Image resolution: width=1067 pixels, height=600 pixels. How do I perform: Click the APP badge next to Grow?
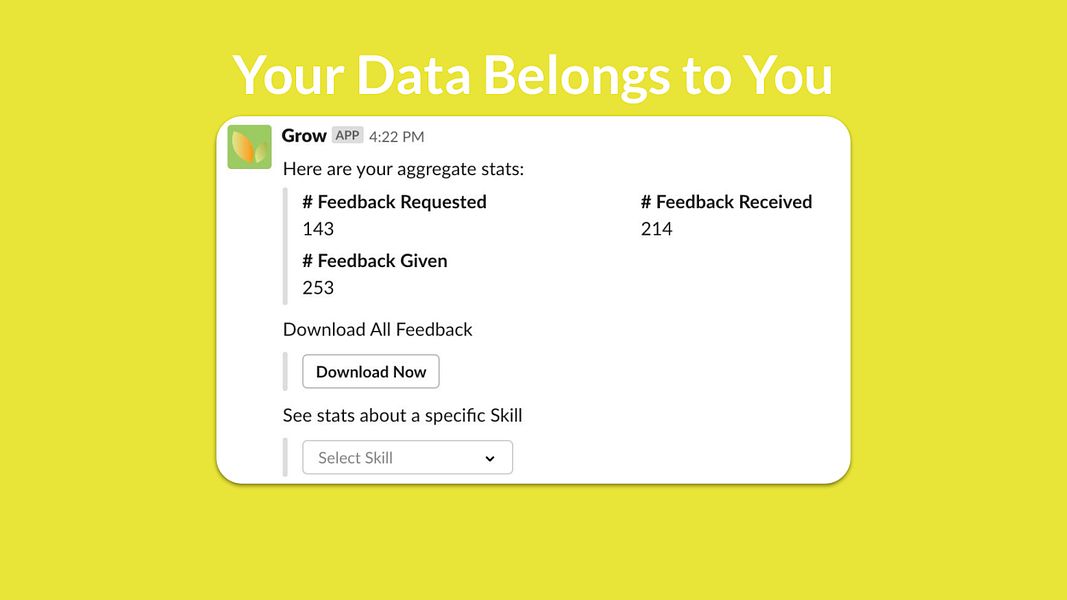point(347,135)
